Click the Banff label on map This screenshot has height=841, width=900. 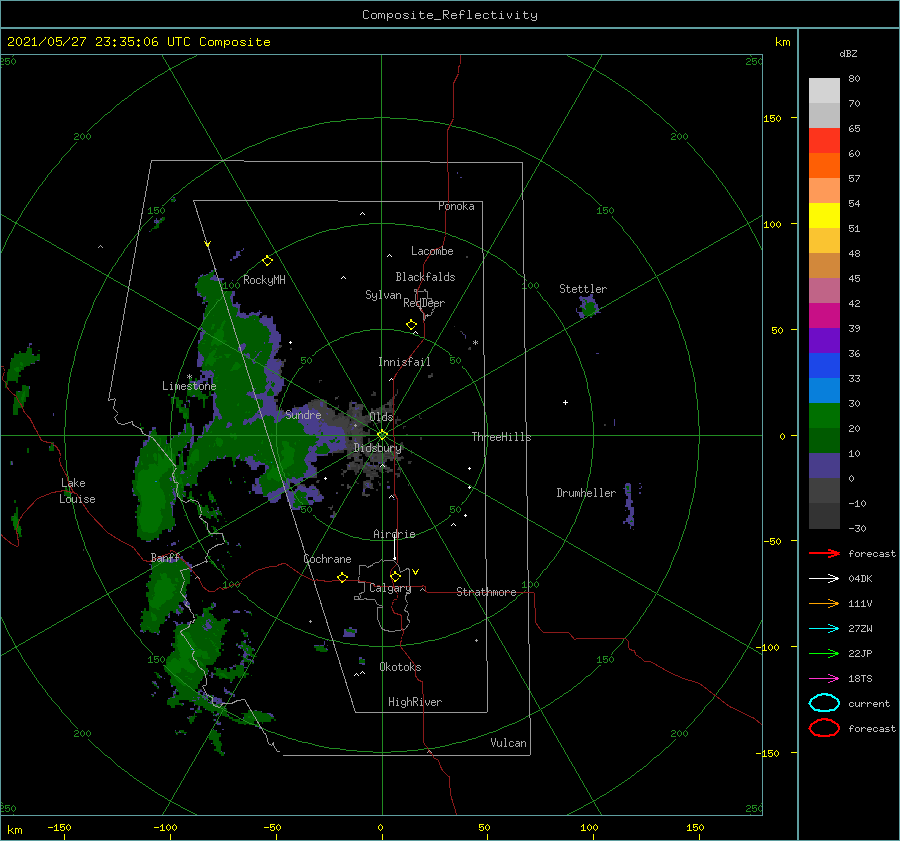165,557
